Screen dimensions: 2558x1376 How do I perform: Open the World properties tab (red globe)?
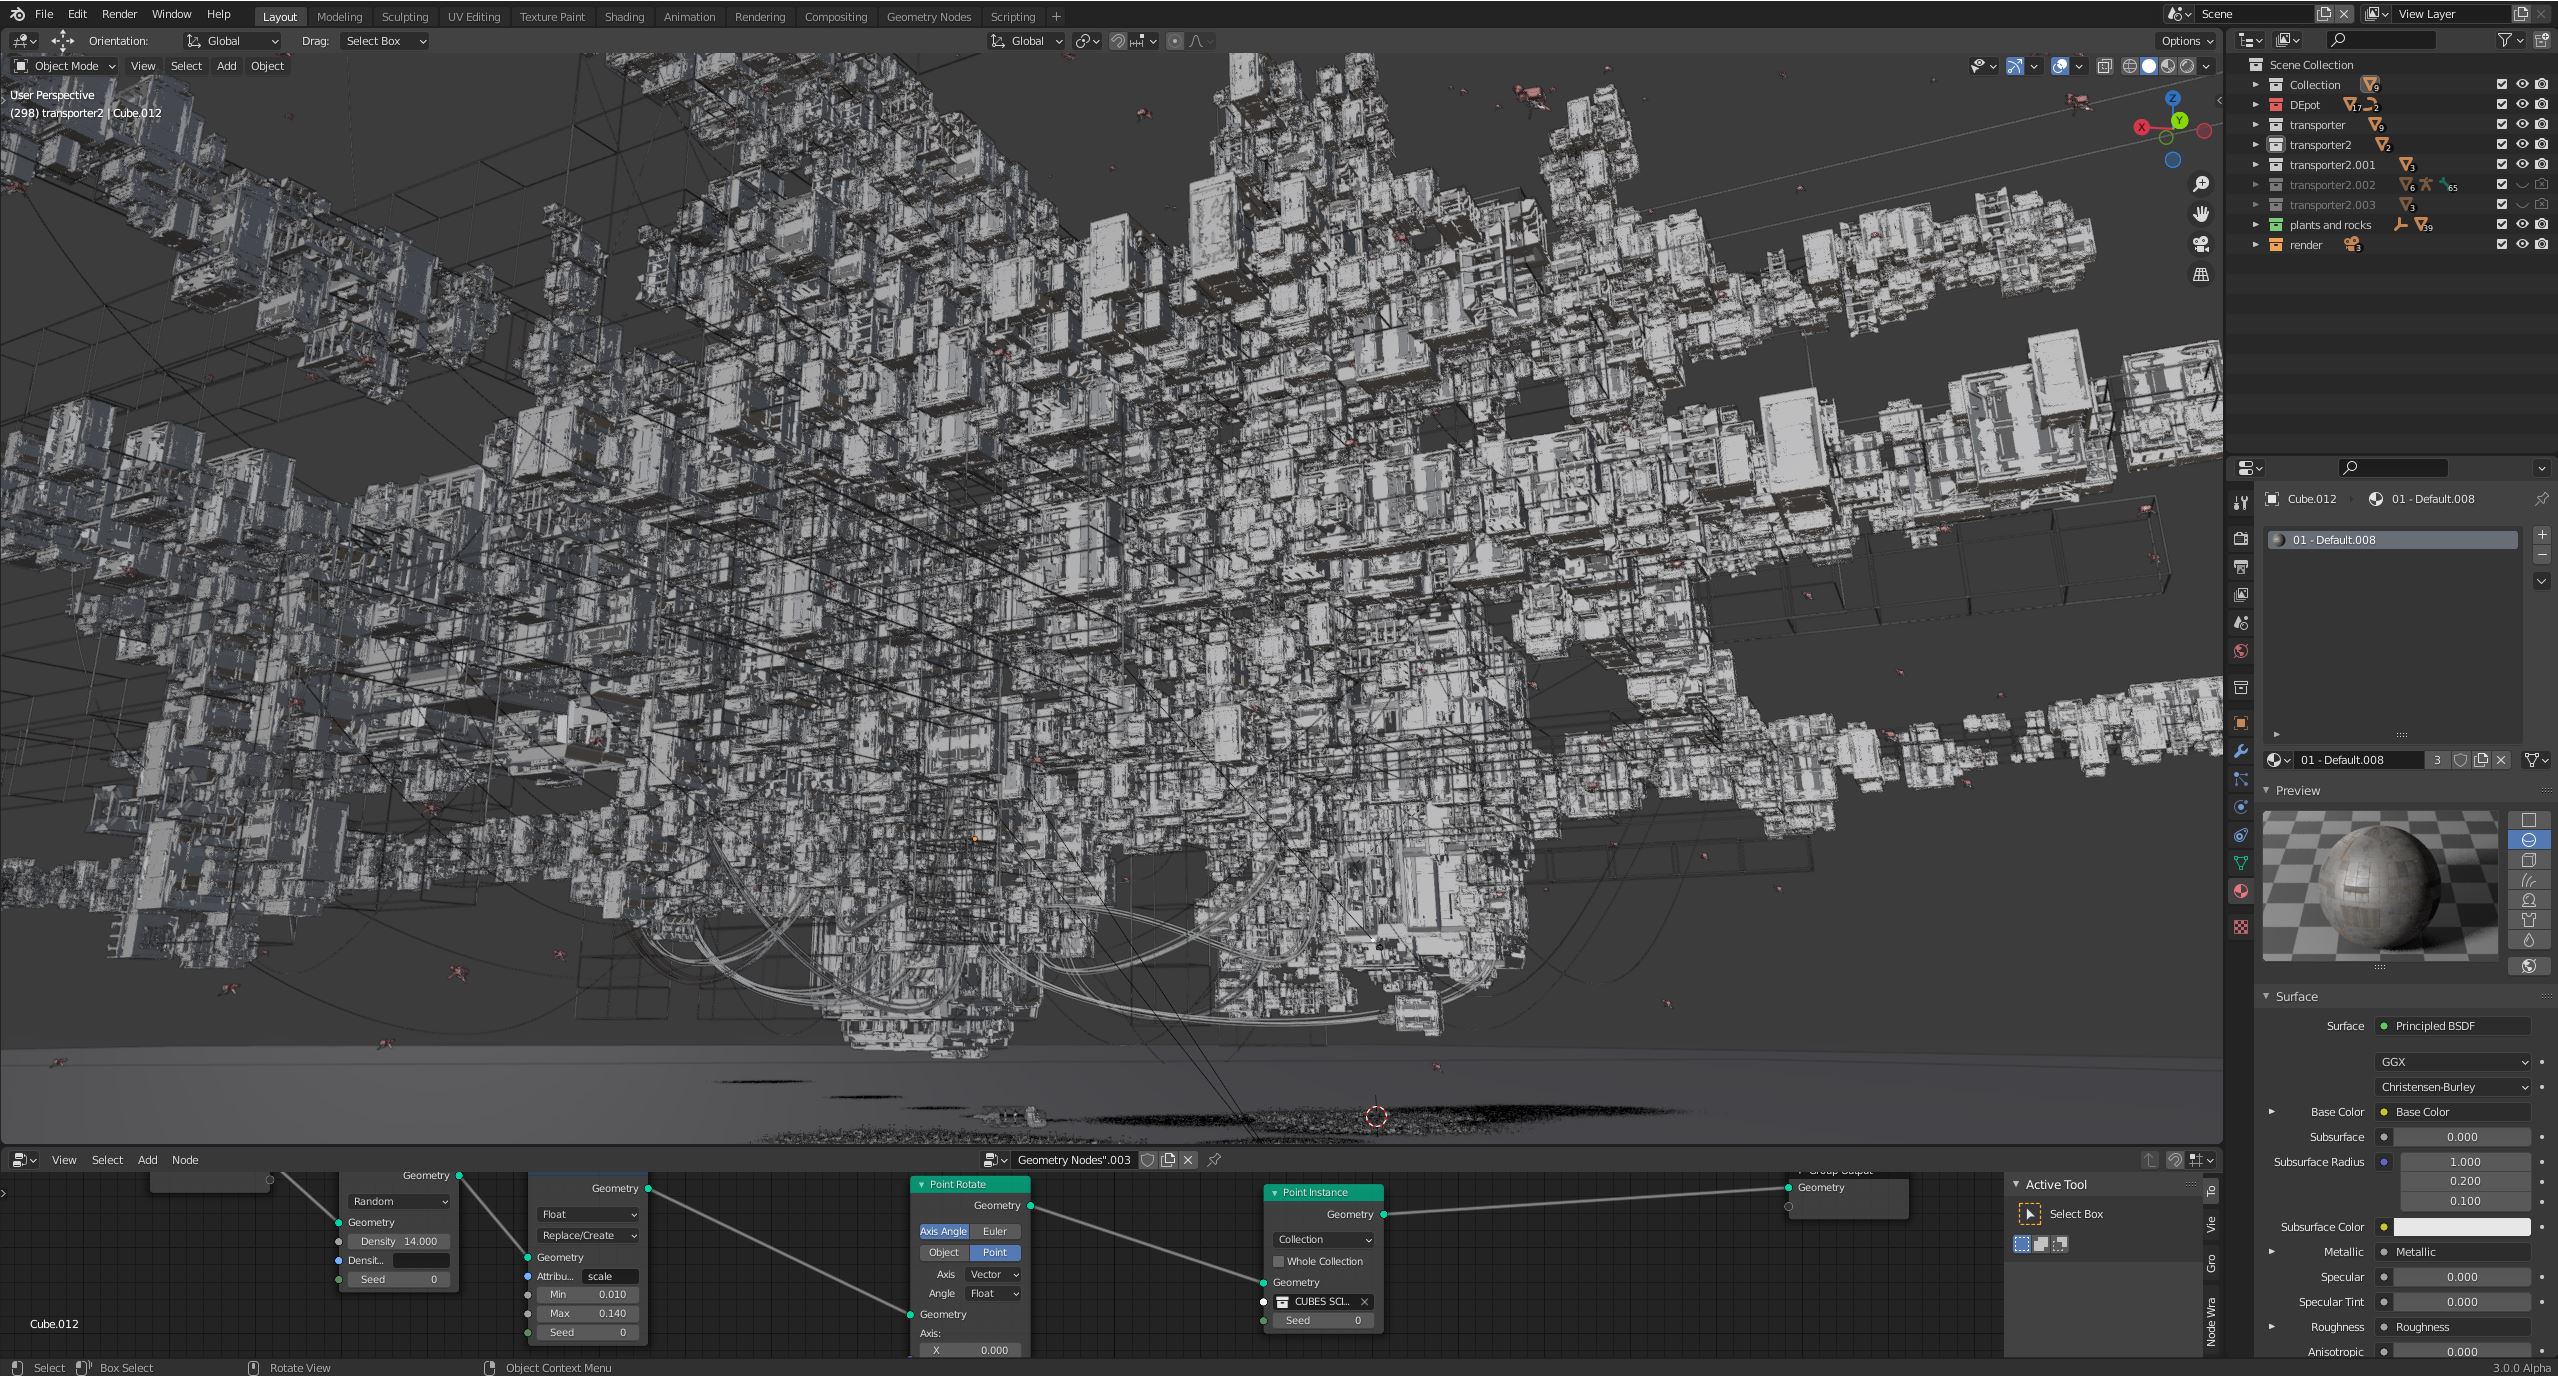coord(2241,651)
